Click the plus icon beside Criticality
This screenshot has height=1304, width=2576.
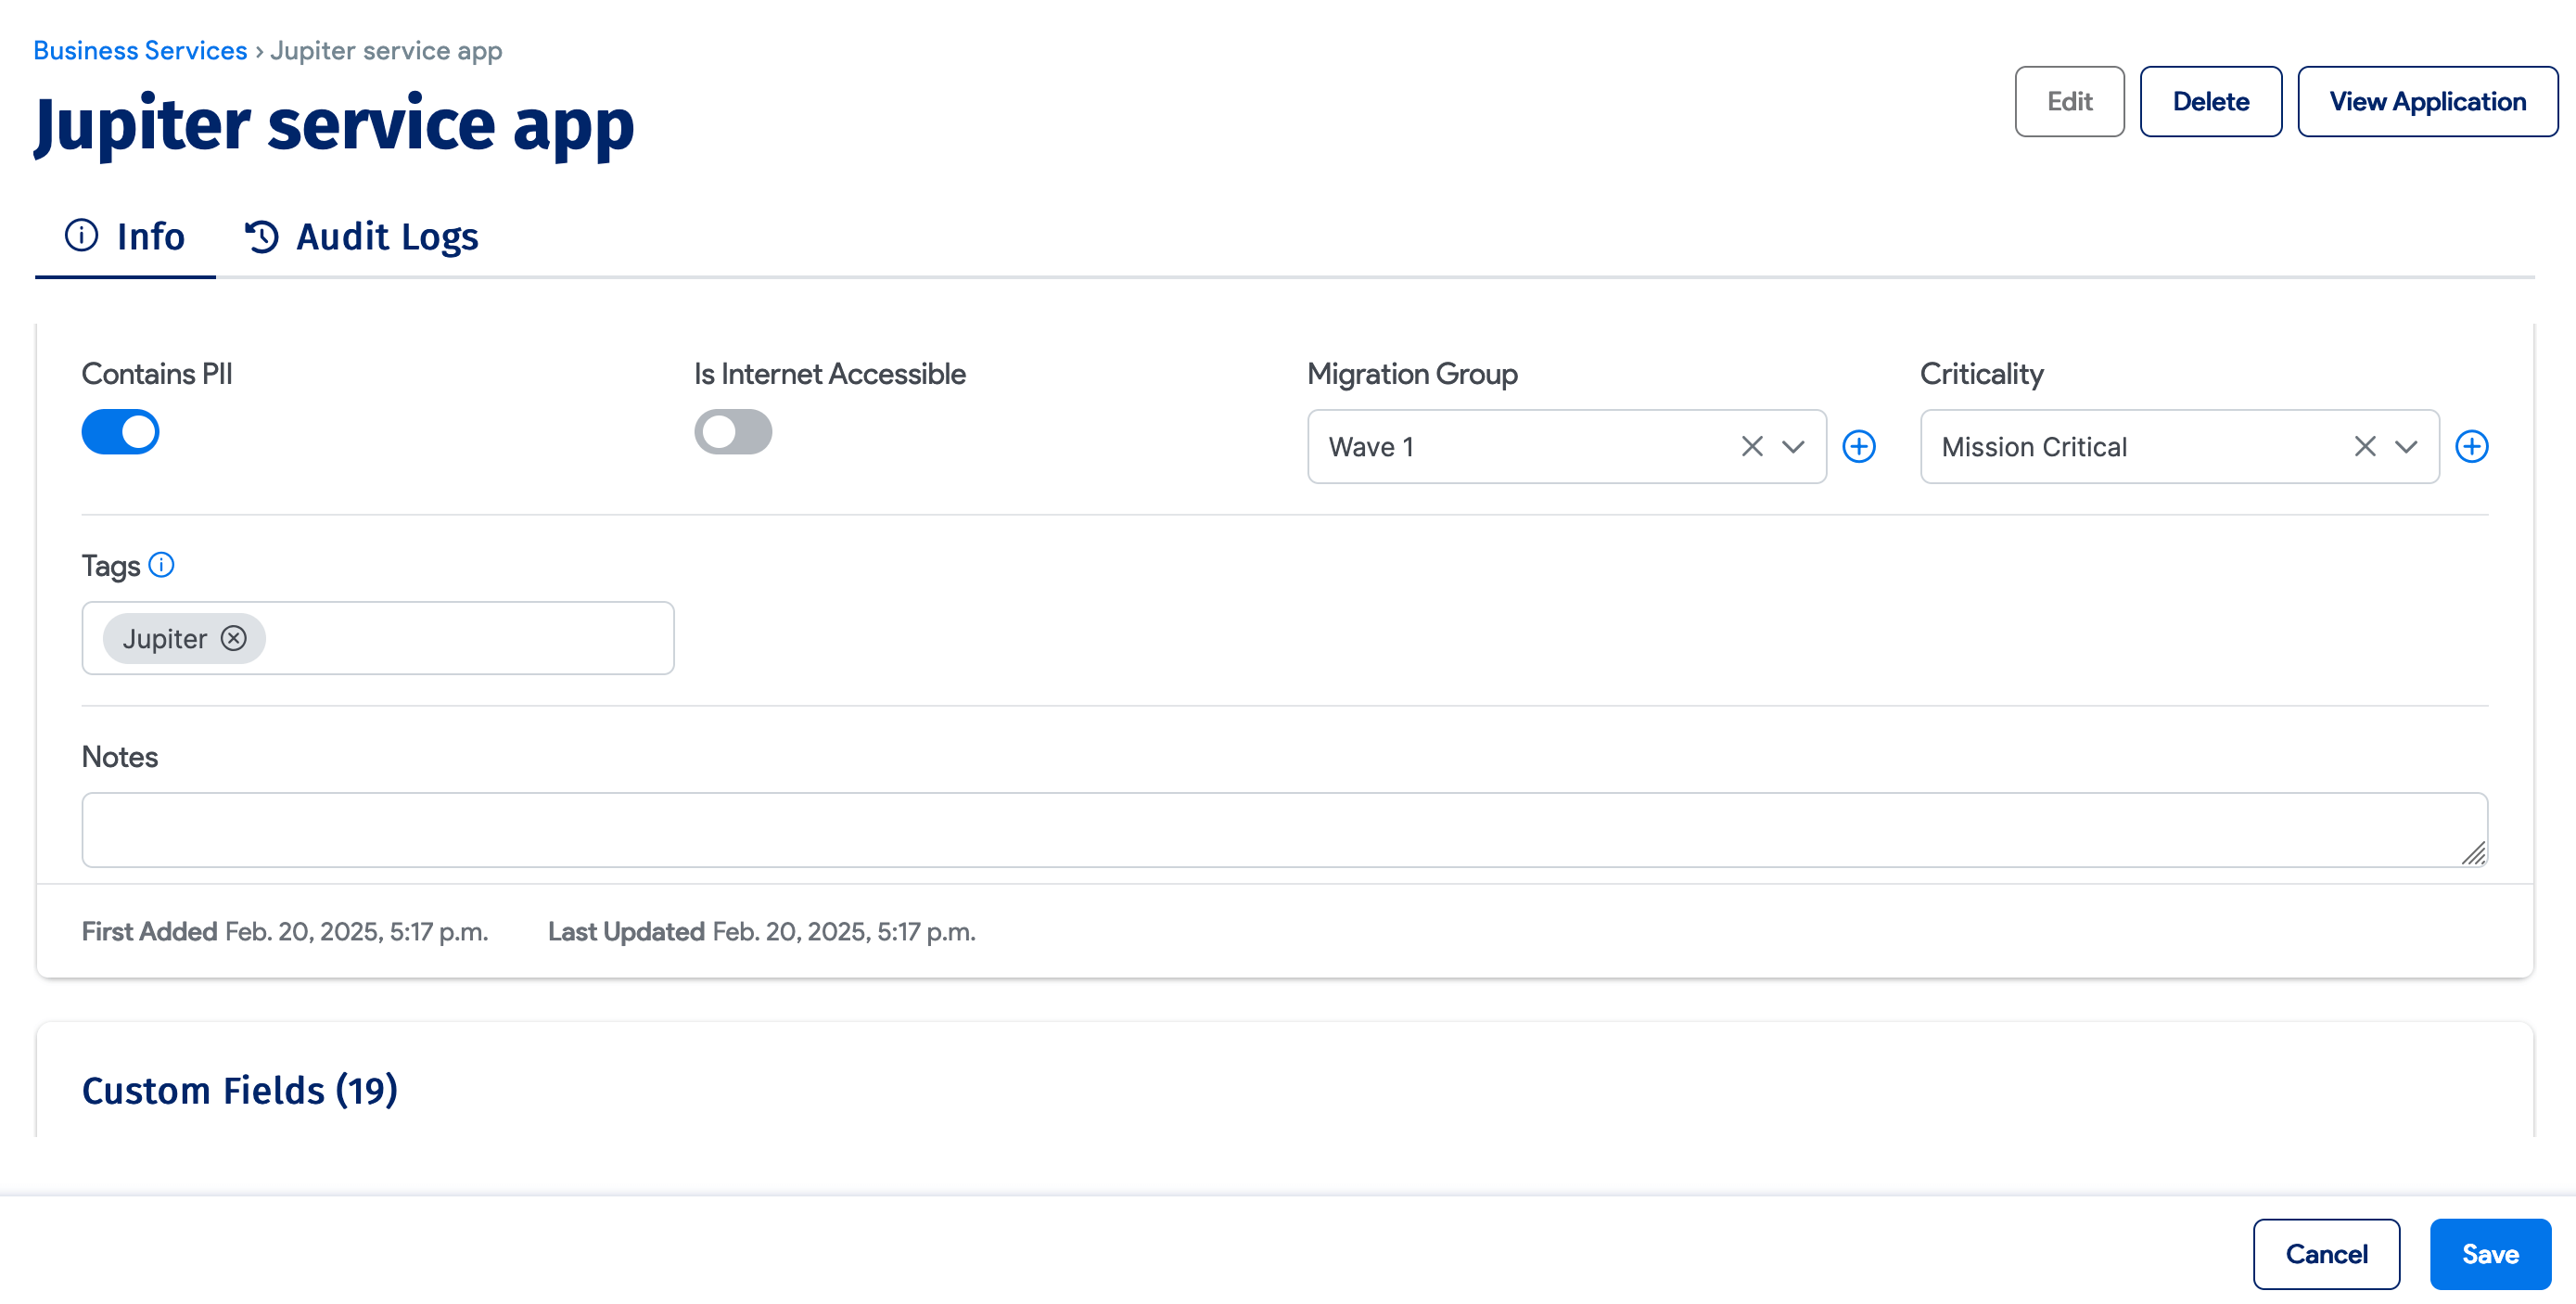tap(2471, 446)
